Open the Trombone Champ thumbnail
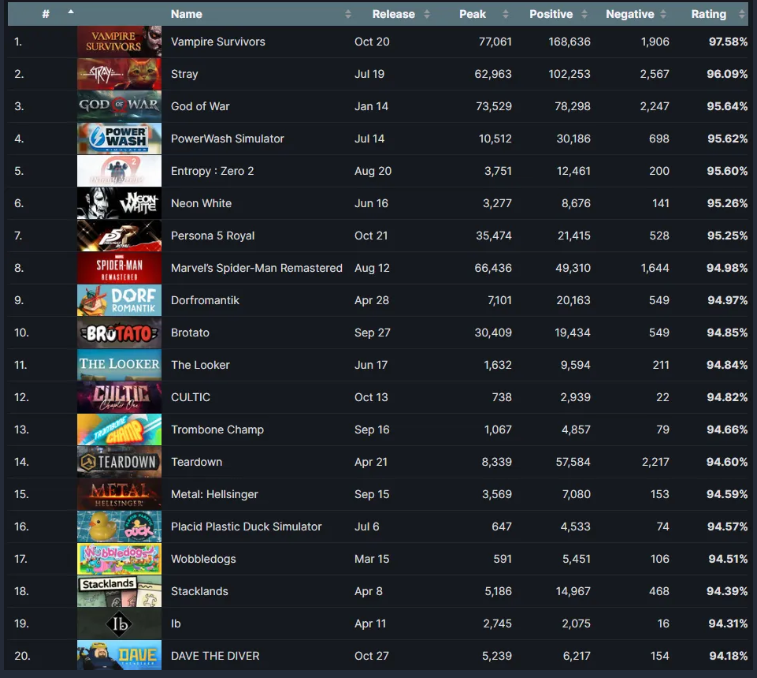Image resolution: width=757 pixels, height=678 pixels. (x=119, y=429)
